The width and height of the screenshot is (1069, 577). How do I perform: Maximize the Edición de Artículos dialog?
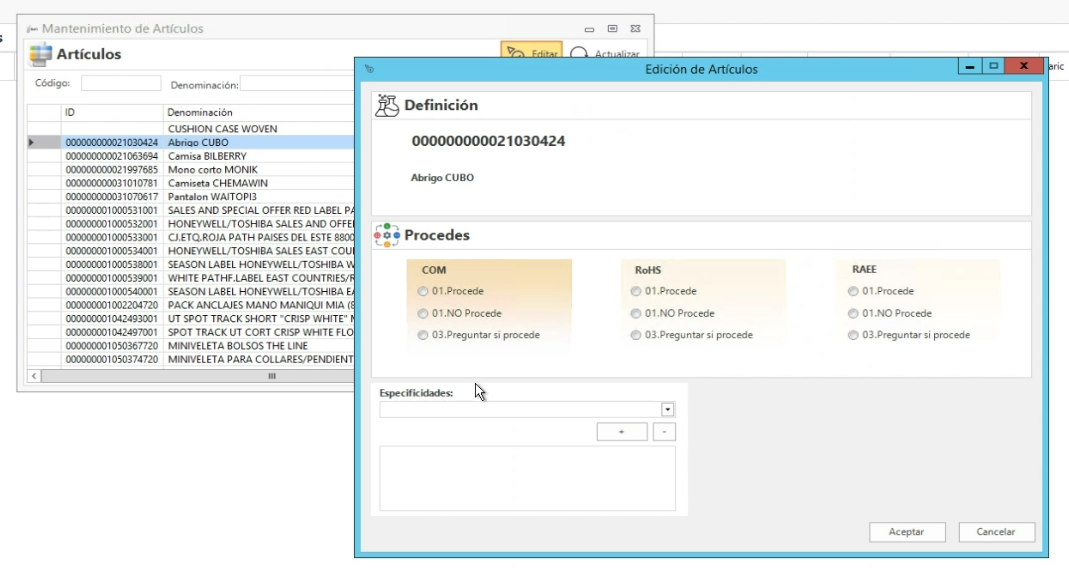click(994, 67)
